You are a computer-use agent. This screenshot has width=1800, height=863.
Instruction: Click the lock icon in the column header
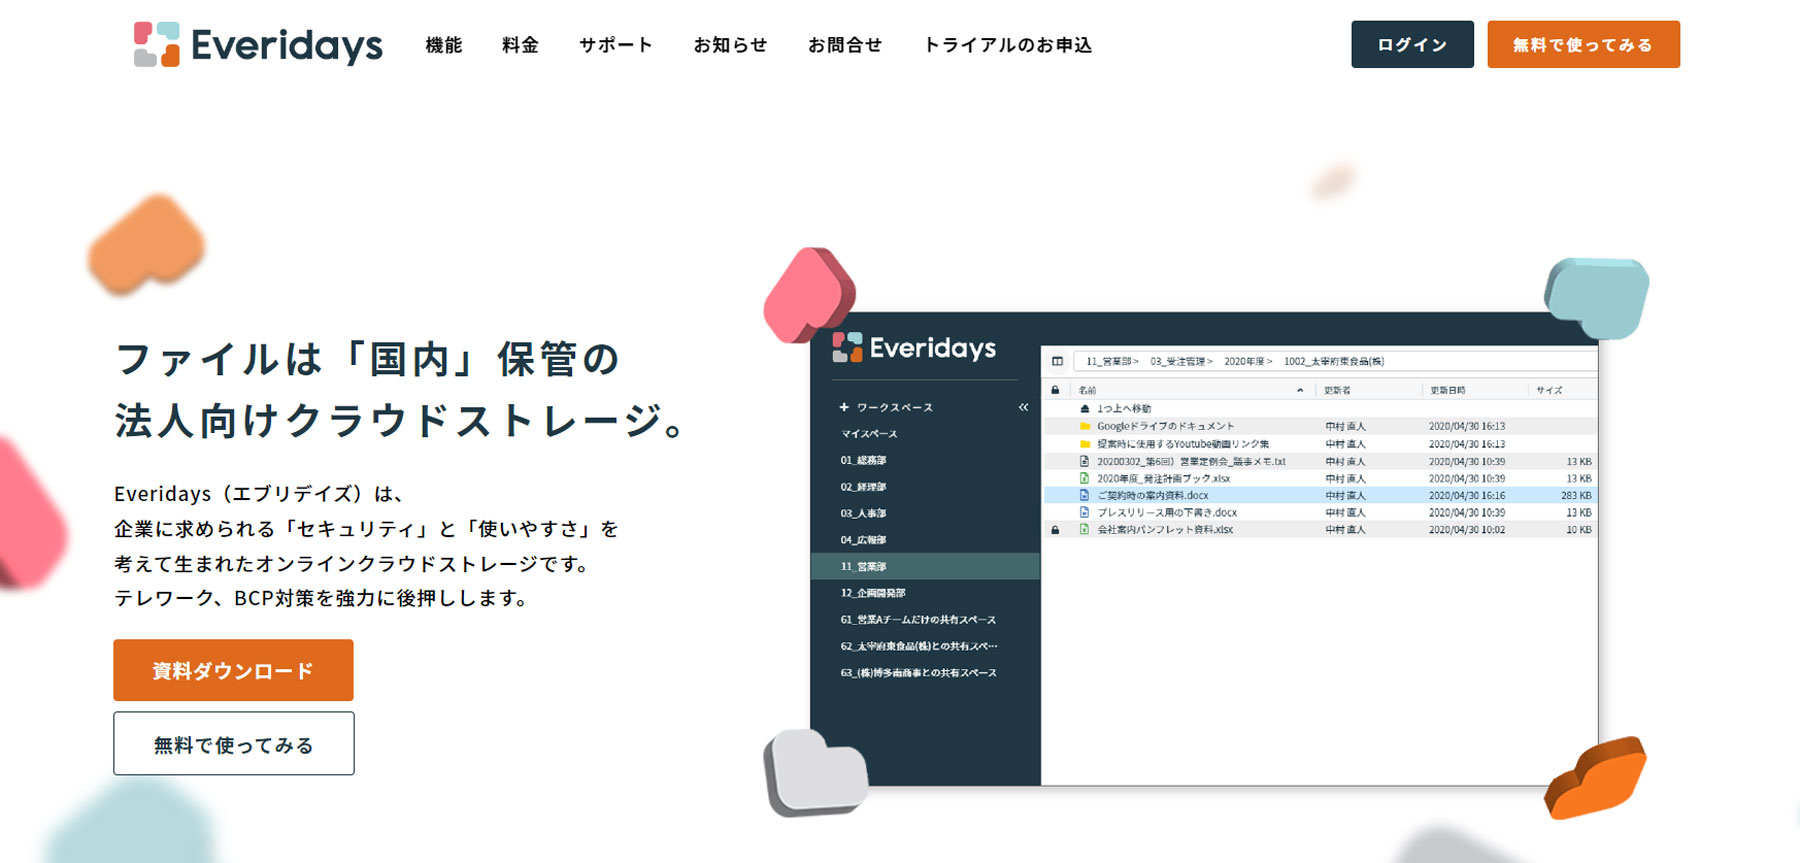1055,390
